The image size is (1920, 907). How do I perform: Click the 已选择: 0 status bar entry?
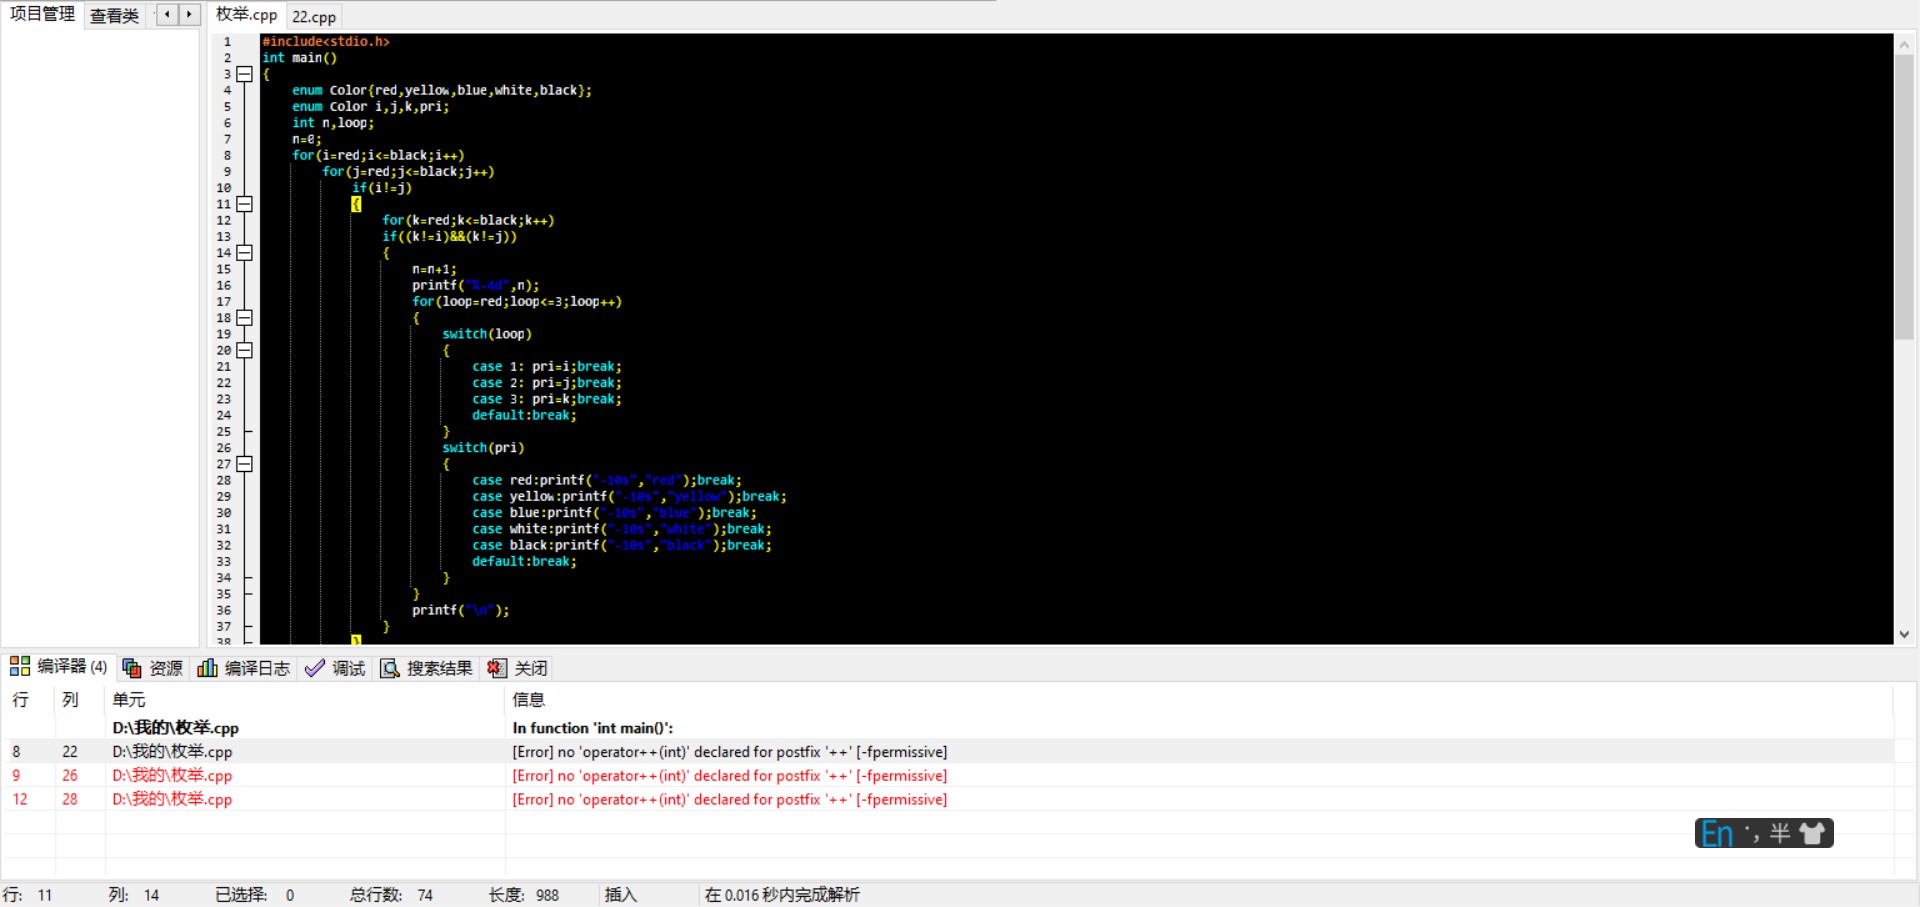[255, 895]
